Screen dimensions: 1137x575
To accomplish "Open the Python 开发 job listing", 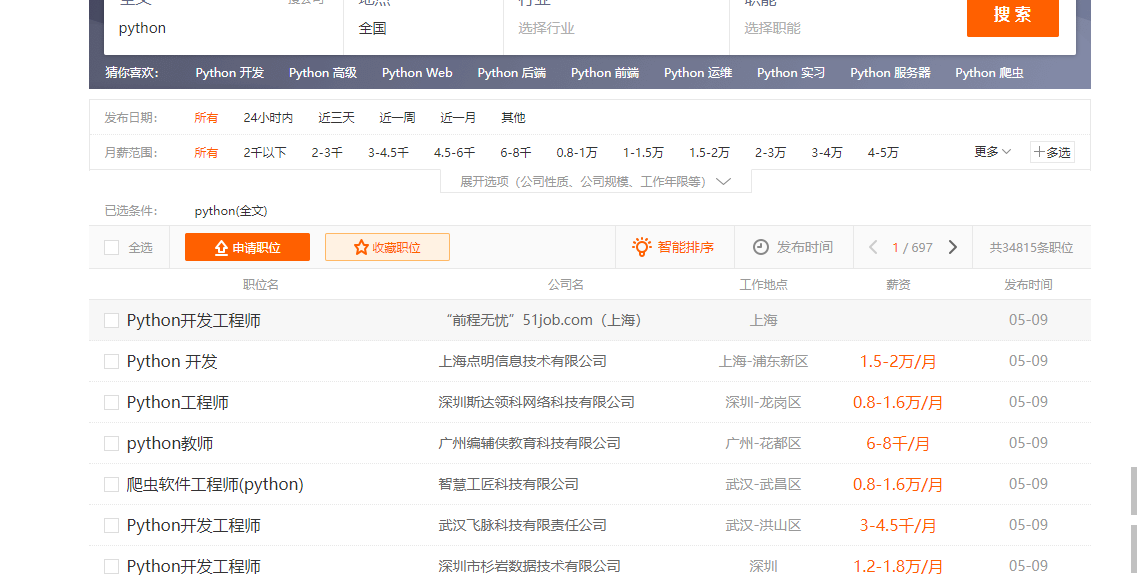I will point(172,361).
